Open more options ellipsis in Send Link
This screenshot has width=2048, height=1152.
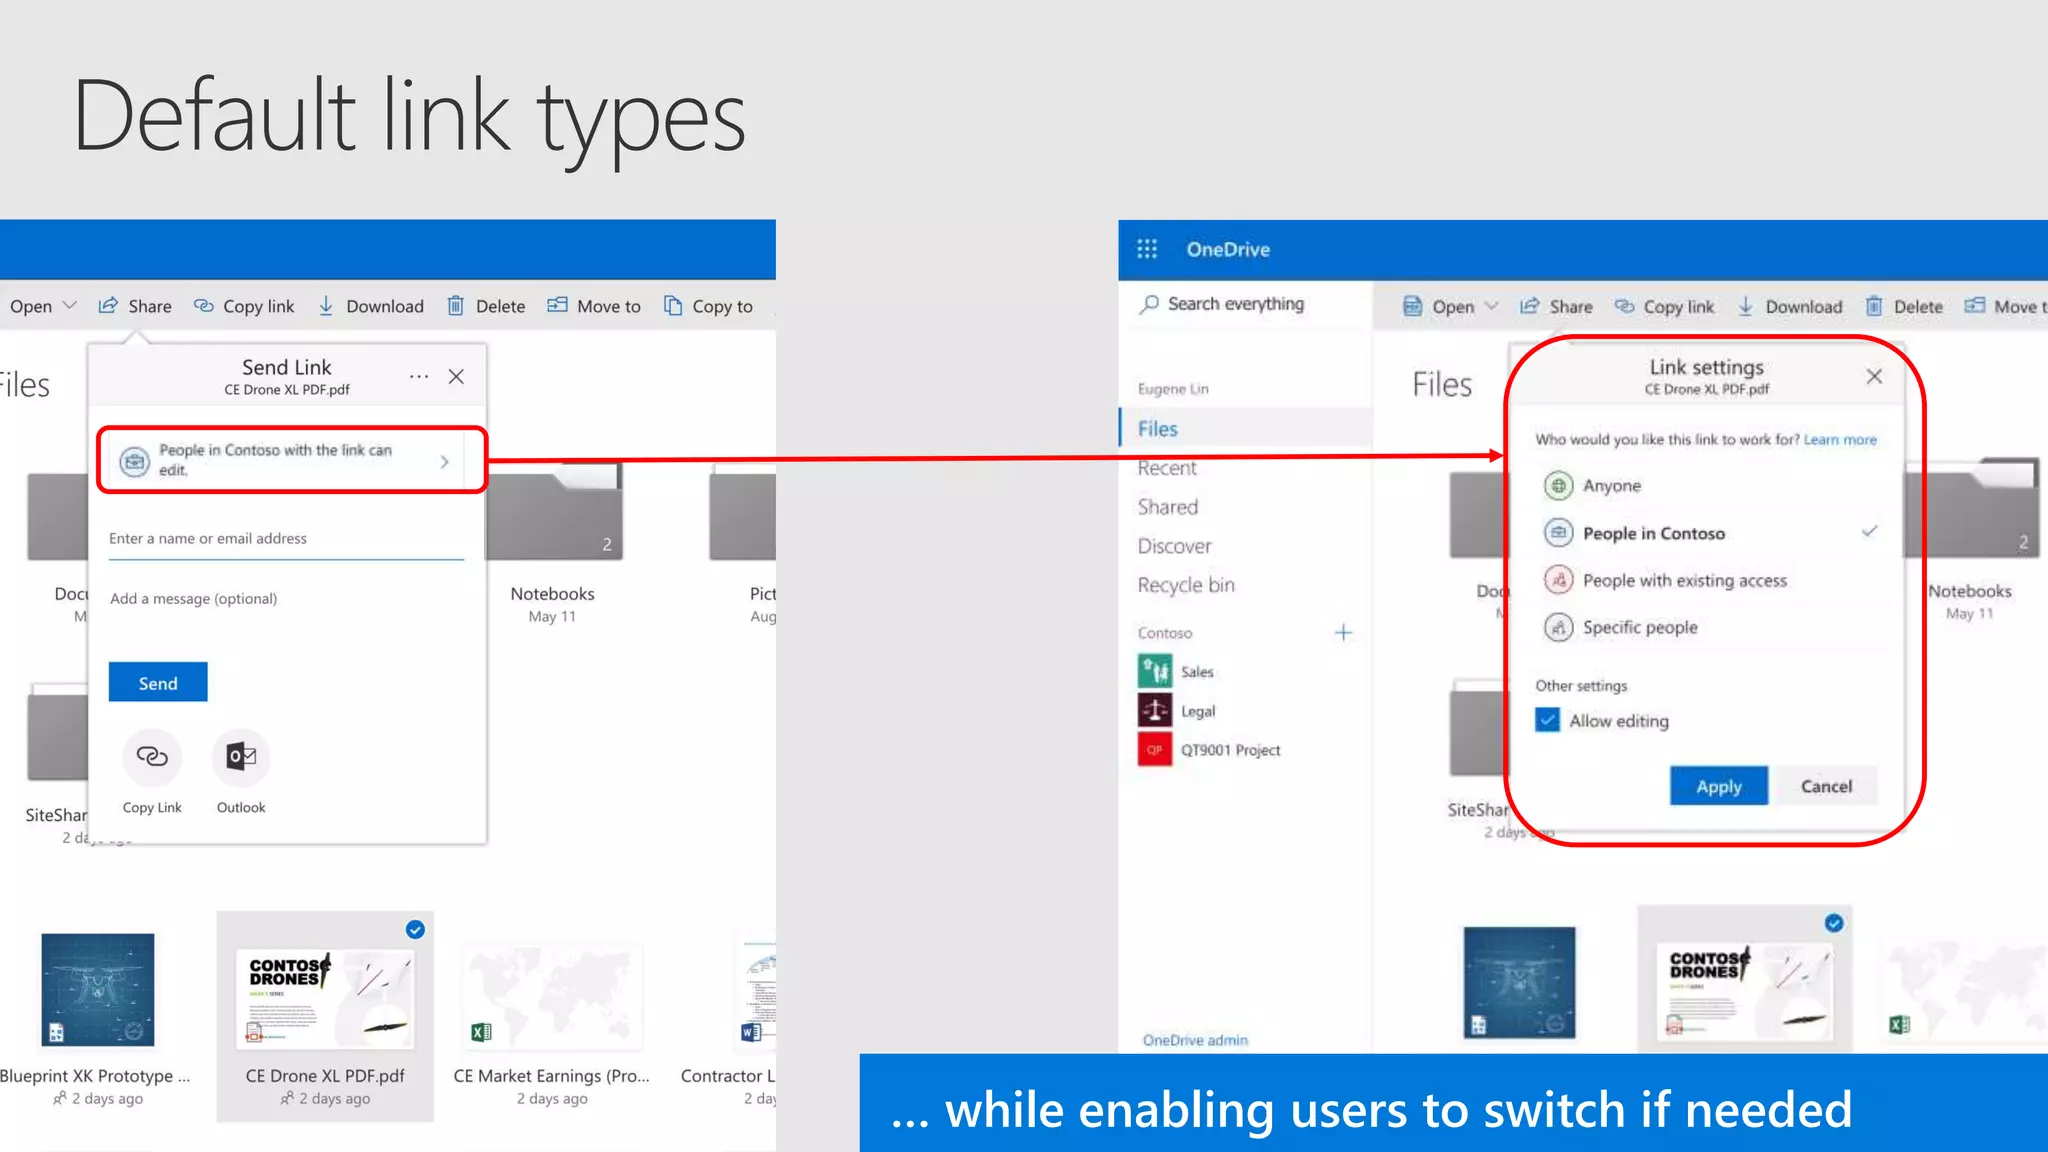click(419, 377)
